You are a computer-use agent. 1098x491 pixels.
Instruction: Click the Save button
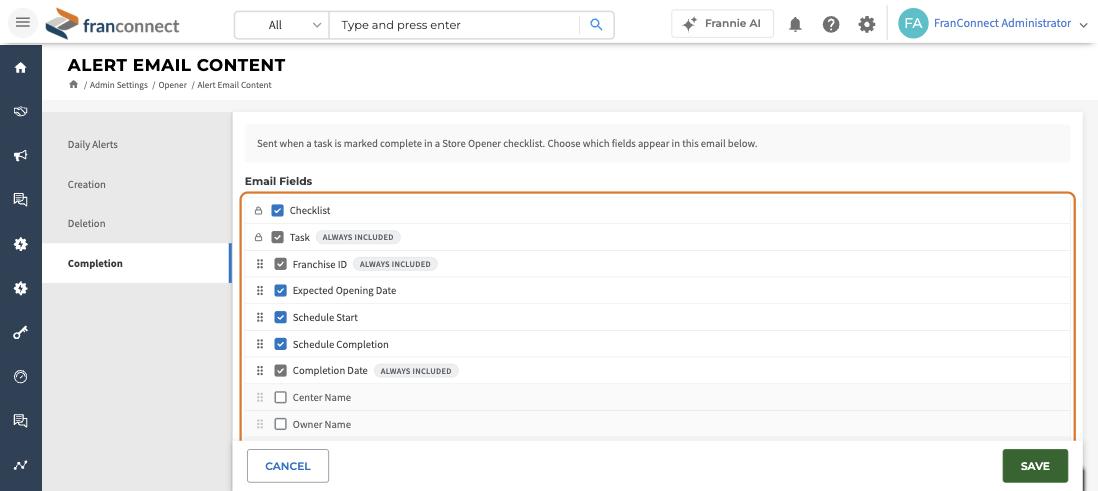[x=1035, y=466]
